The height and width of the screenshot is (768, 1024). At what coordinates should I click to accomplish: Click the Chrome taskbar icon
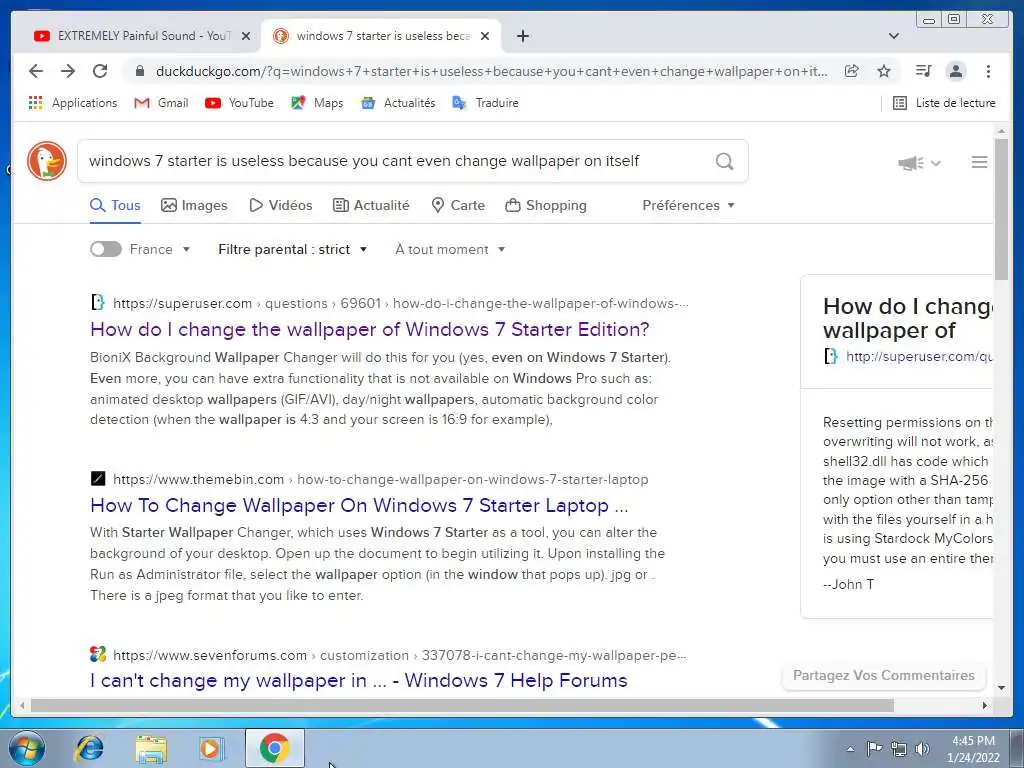(274, 748)
